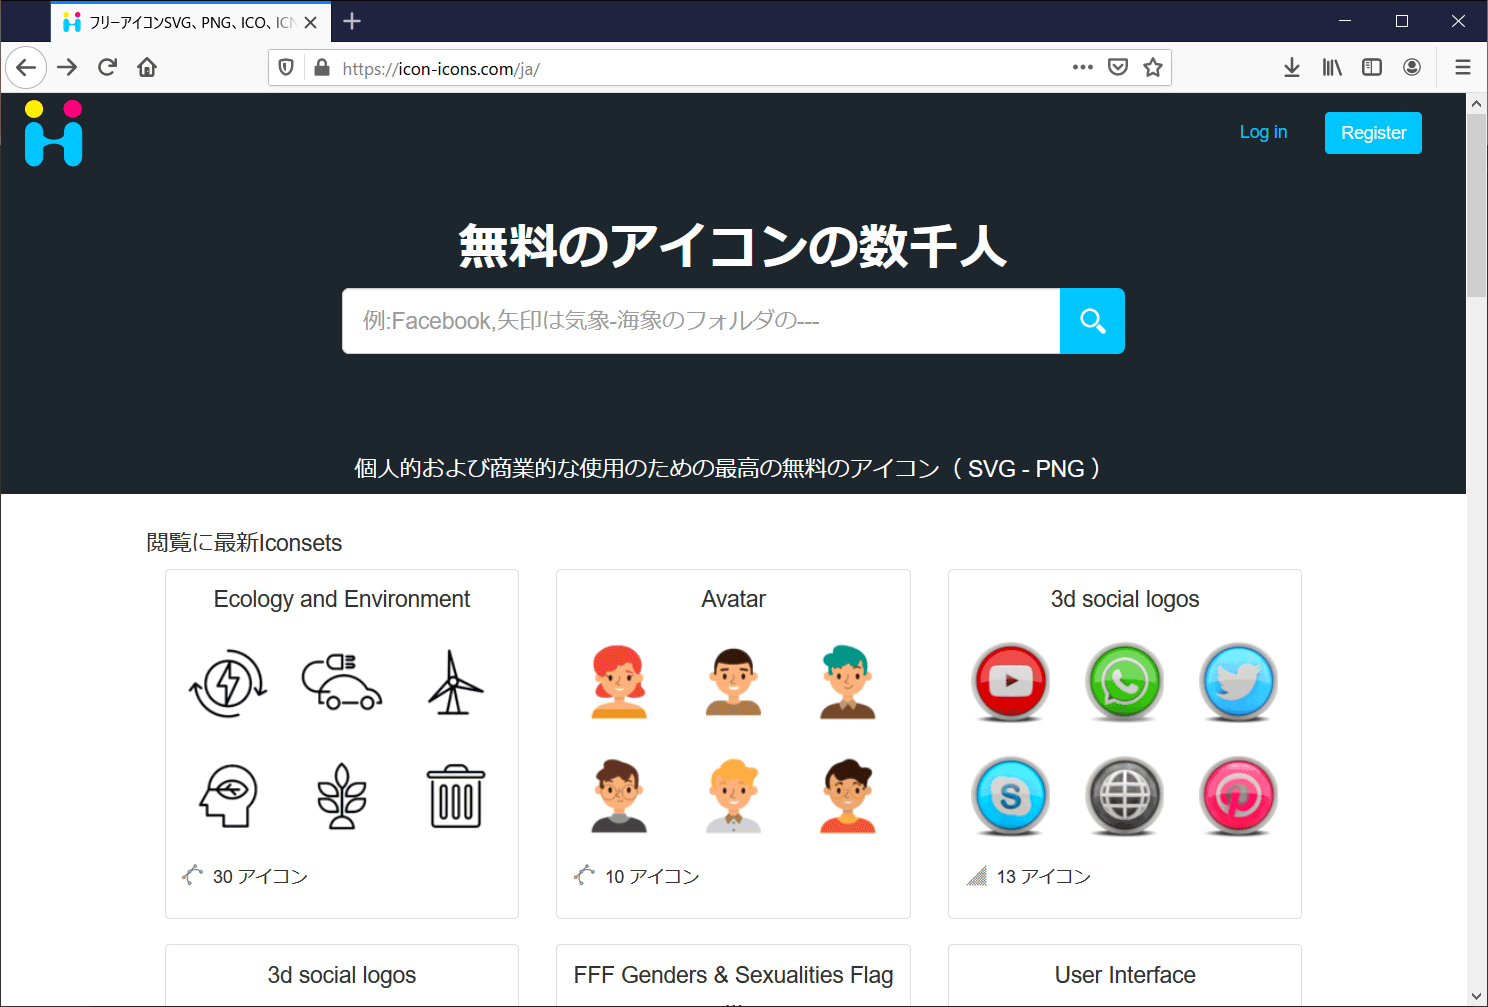Open the 3D Pinterest logo icon
This screenshot has width=1488, height=1007.
click(1239, 796)
